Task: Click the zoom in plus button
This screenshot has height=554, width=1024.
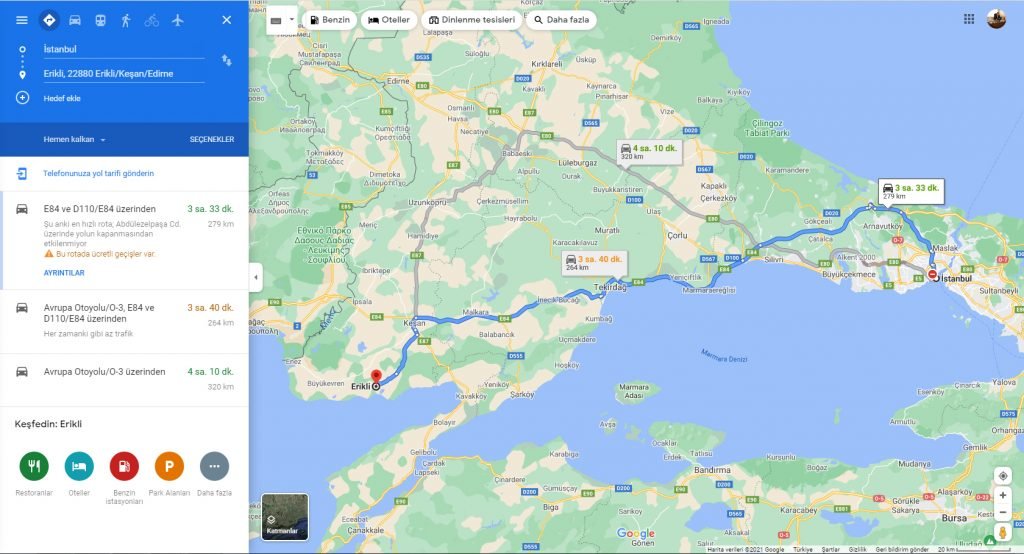Action: (1003, 495)
